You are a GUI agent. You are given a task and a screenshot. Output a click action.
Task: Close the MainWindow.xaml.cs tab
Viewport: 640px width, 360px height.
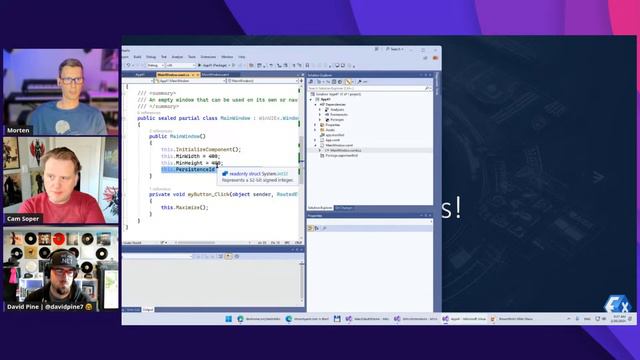point(198,75)
